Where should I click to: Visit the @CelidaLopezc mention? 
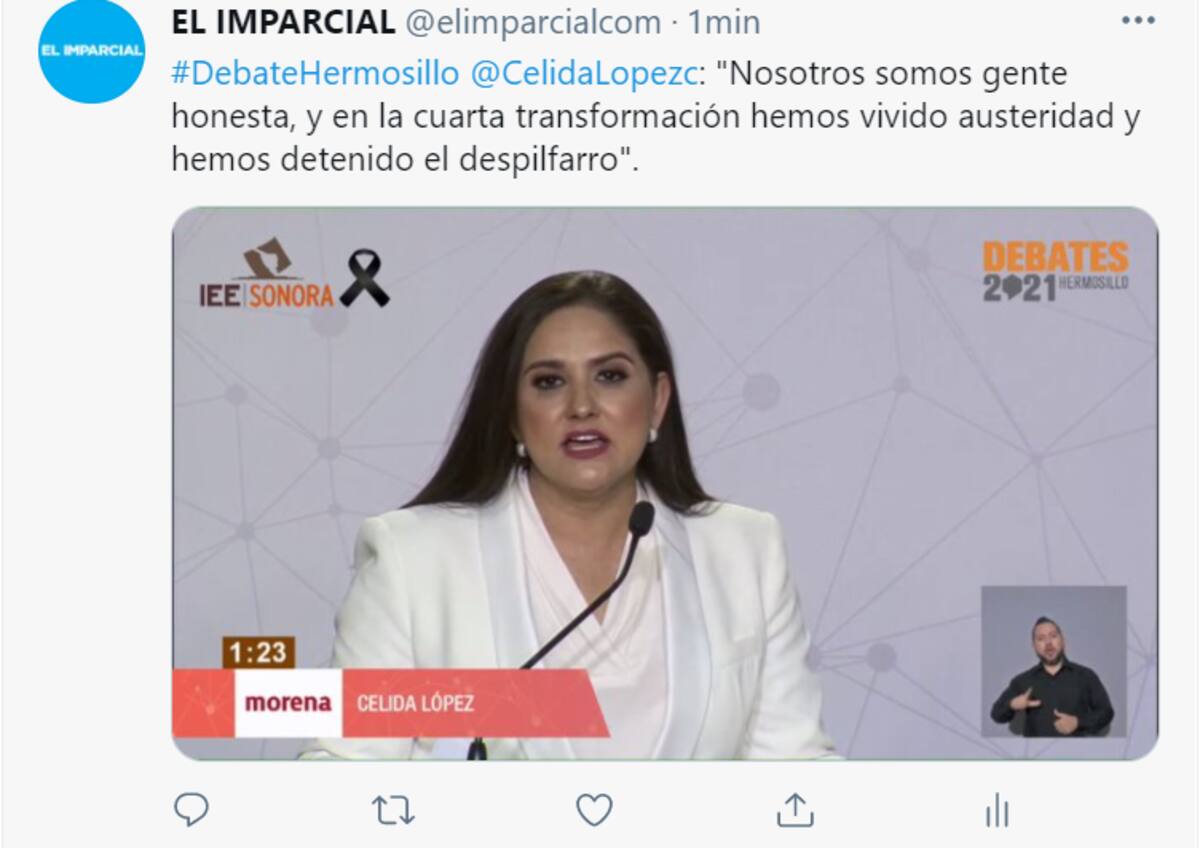click(x=582, y=74)
